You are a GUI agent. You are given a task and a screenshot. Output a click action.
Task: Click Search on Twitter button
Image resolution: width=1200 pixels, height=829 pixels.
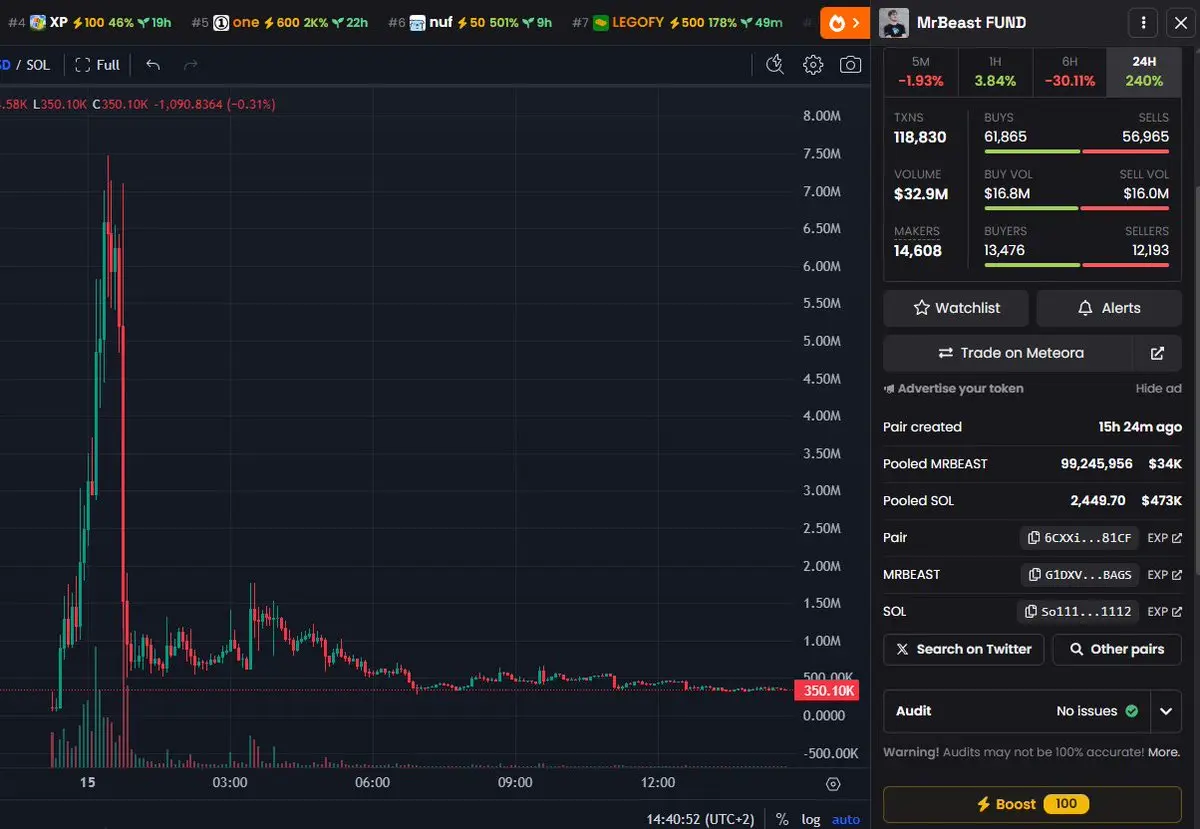[964, 649]
